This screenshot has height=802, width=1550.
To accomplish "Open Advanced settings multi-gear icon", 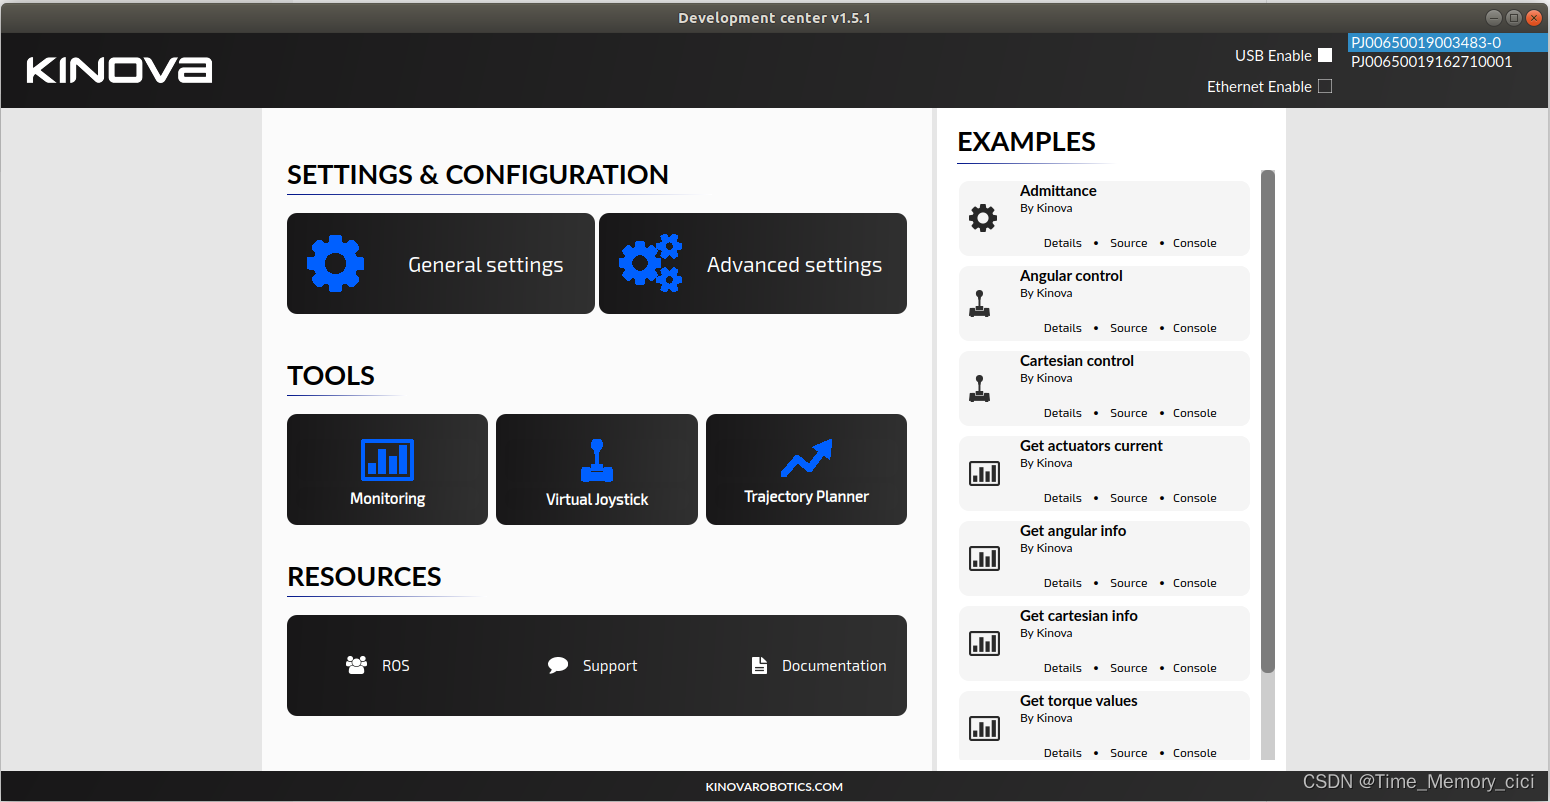I will tap(650, 263).
